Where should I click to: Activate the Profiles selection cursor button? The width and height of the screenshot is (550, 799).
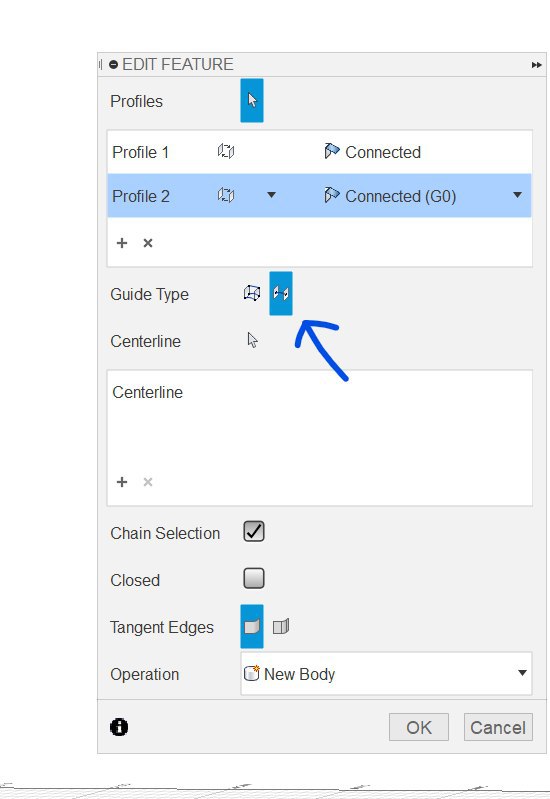252,100
